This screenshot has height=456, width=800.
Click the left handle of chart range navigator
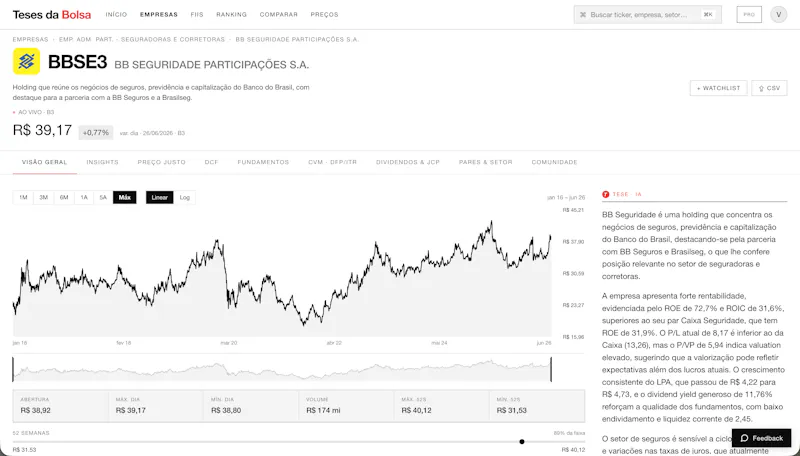tap(13, 369)
